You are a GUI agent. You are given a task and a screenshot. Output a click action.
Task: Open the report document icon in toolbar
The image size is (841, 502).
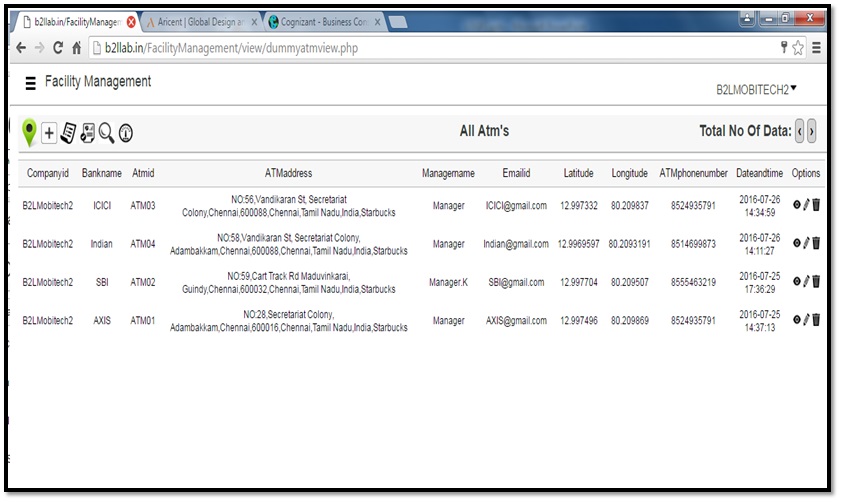tap(67, 132)
